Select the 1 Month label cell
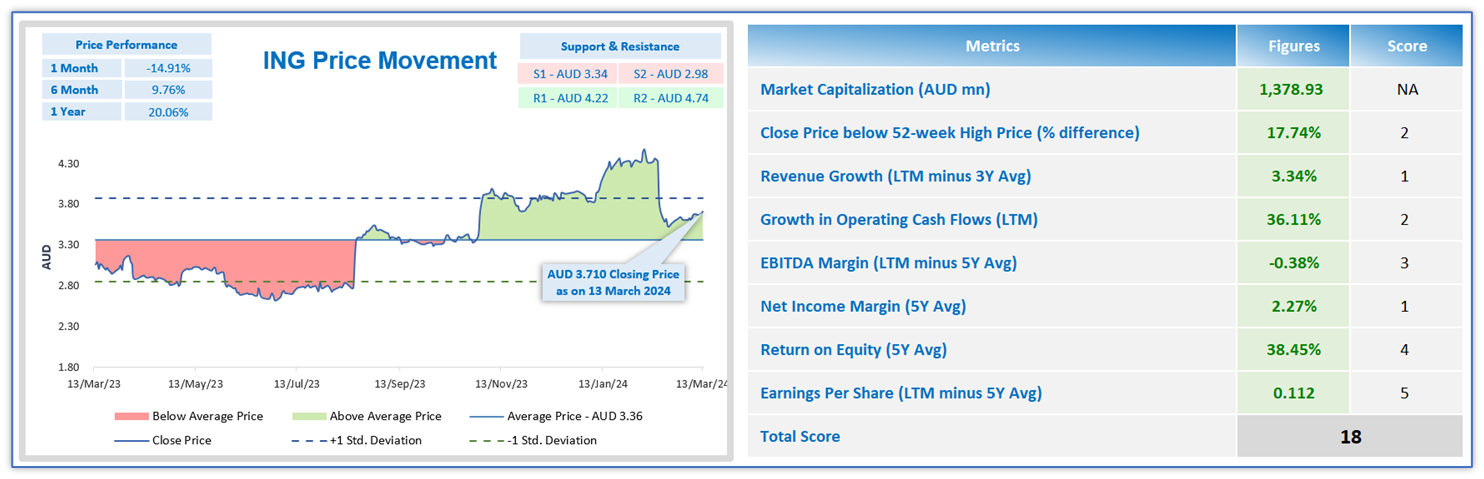1484x479 pixels. 82,68
